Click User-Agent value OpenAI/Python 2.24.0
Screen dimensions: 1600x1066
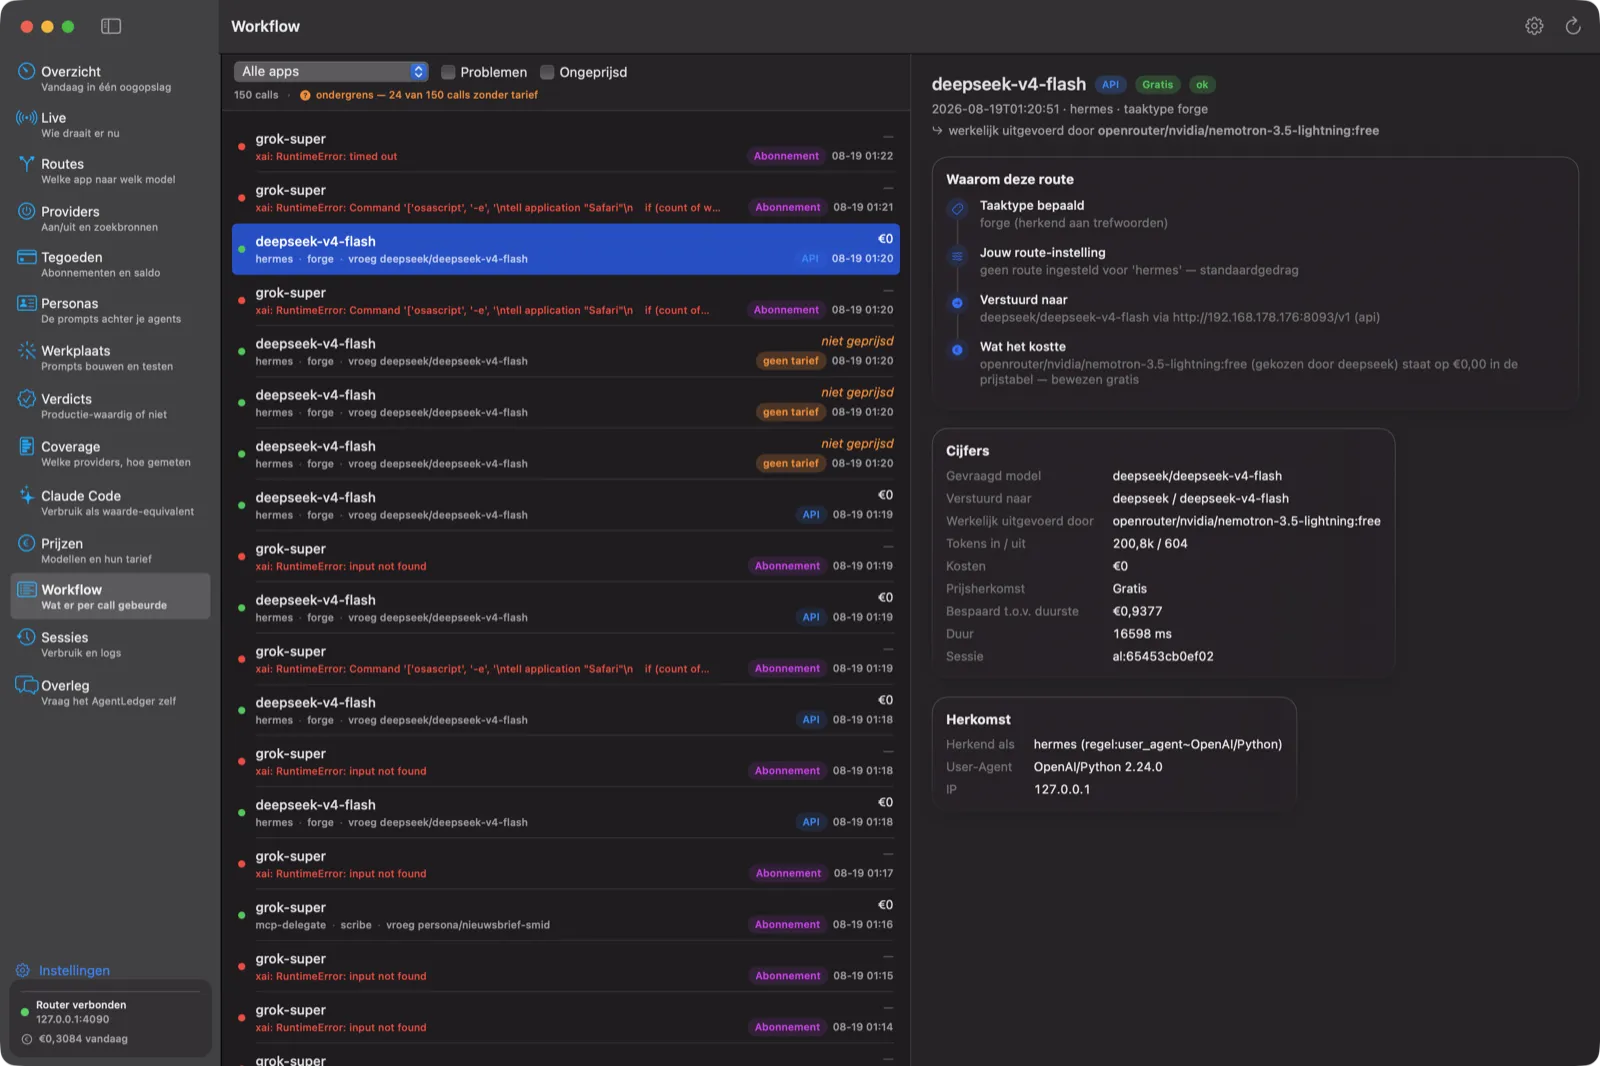tap(1098, 767)
